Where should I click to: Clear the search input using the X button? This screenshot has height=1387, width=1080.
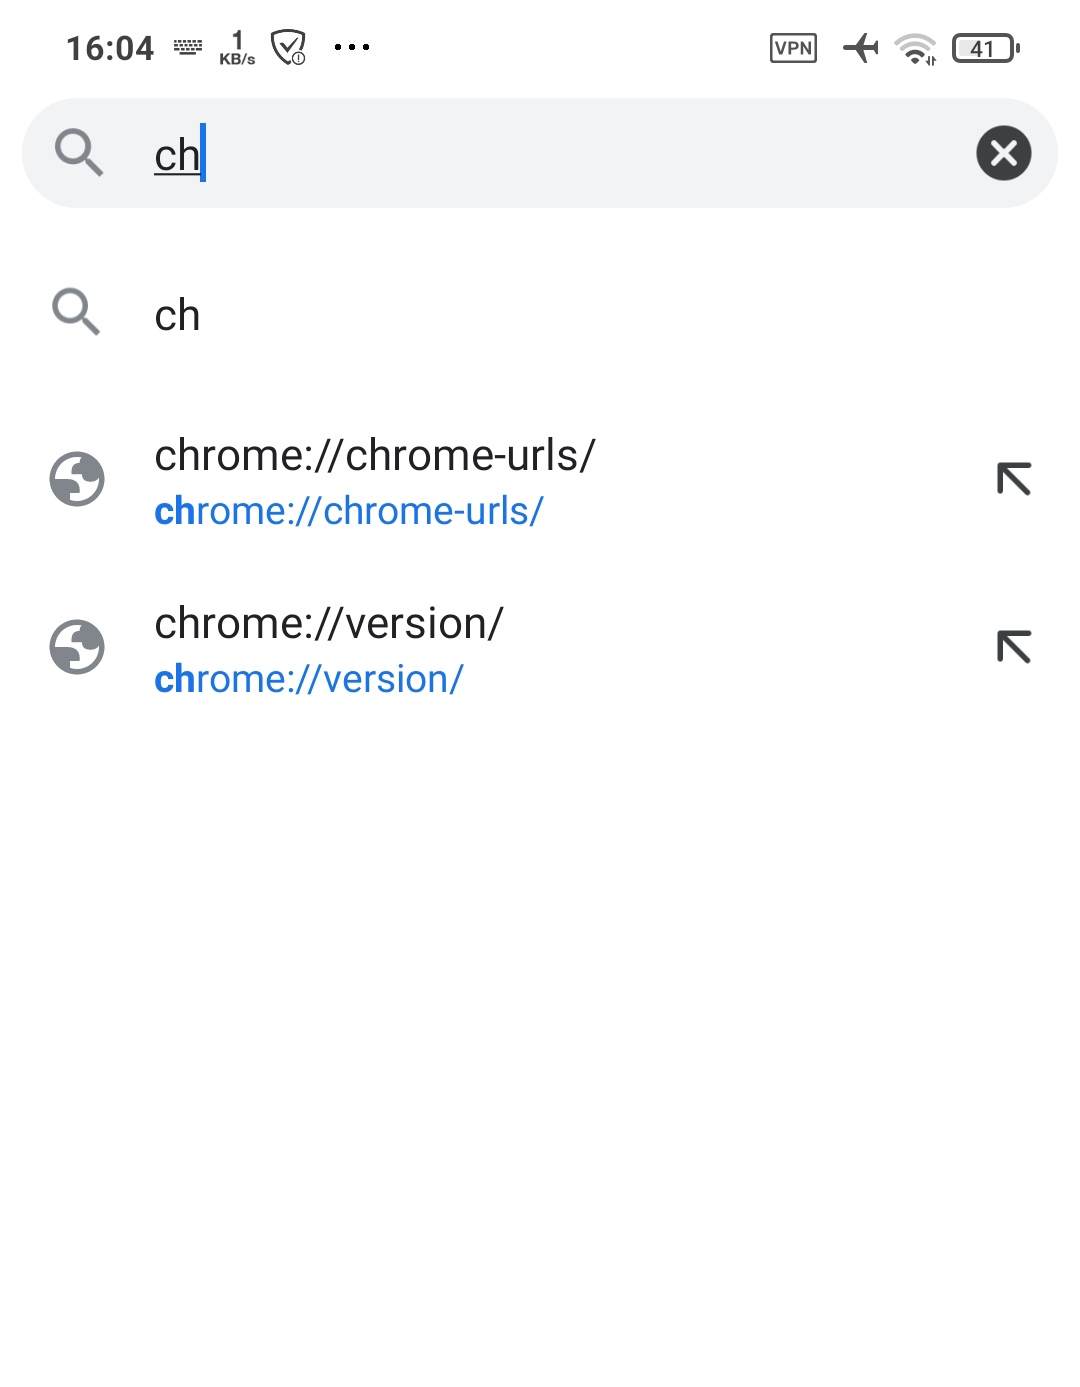[1003, 152]
